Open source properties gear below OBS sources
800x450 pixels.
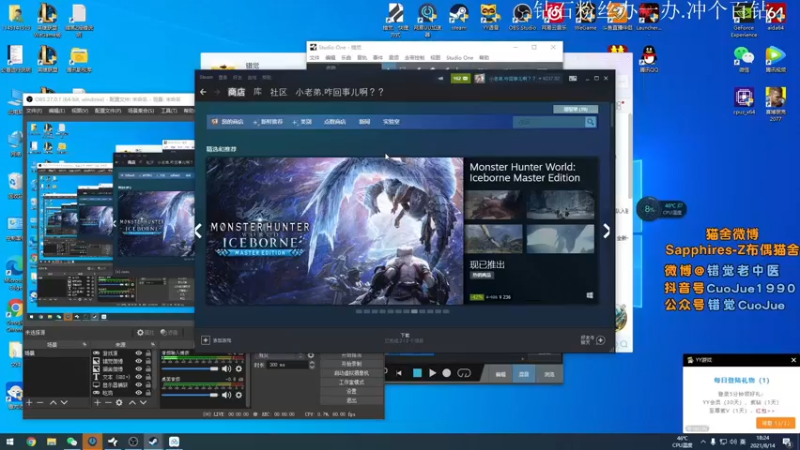click(119, 403)
